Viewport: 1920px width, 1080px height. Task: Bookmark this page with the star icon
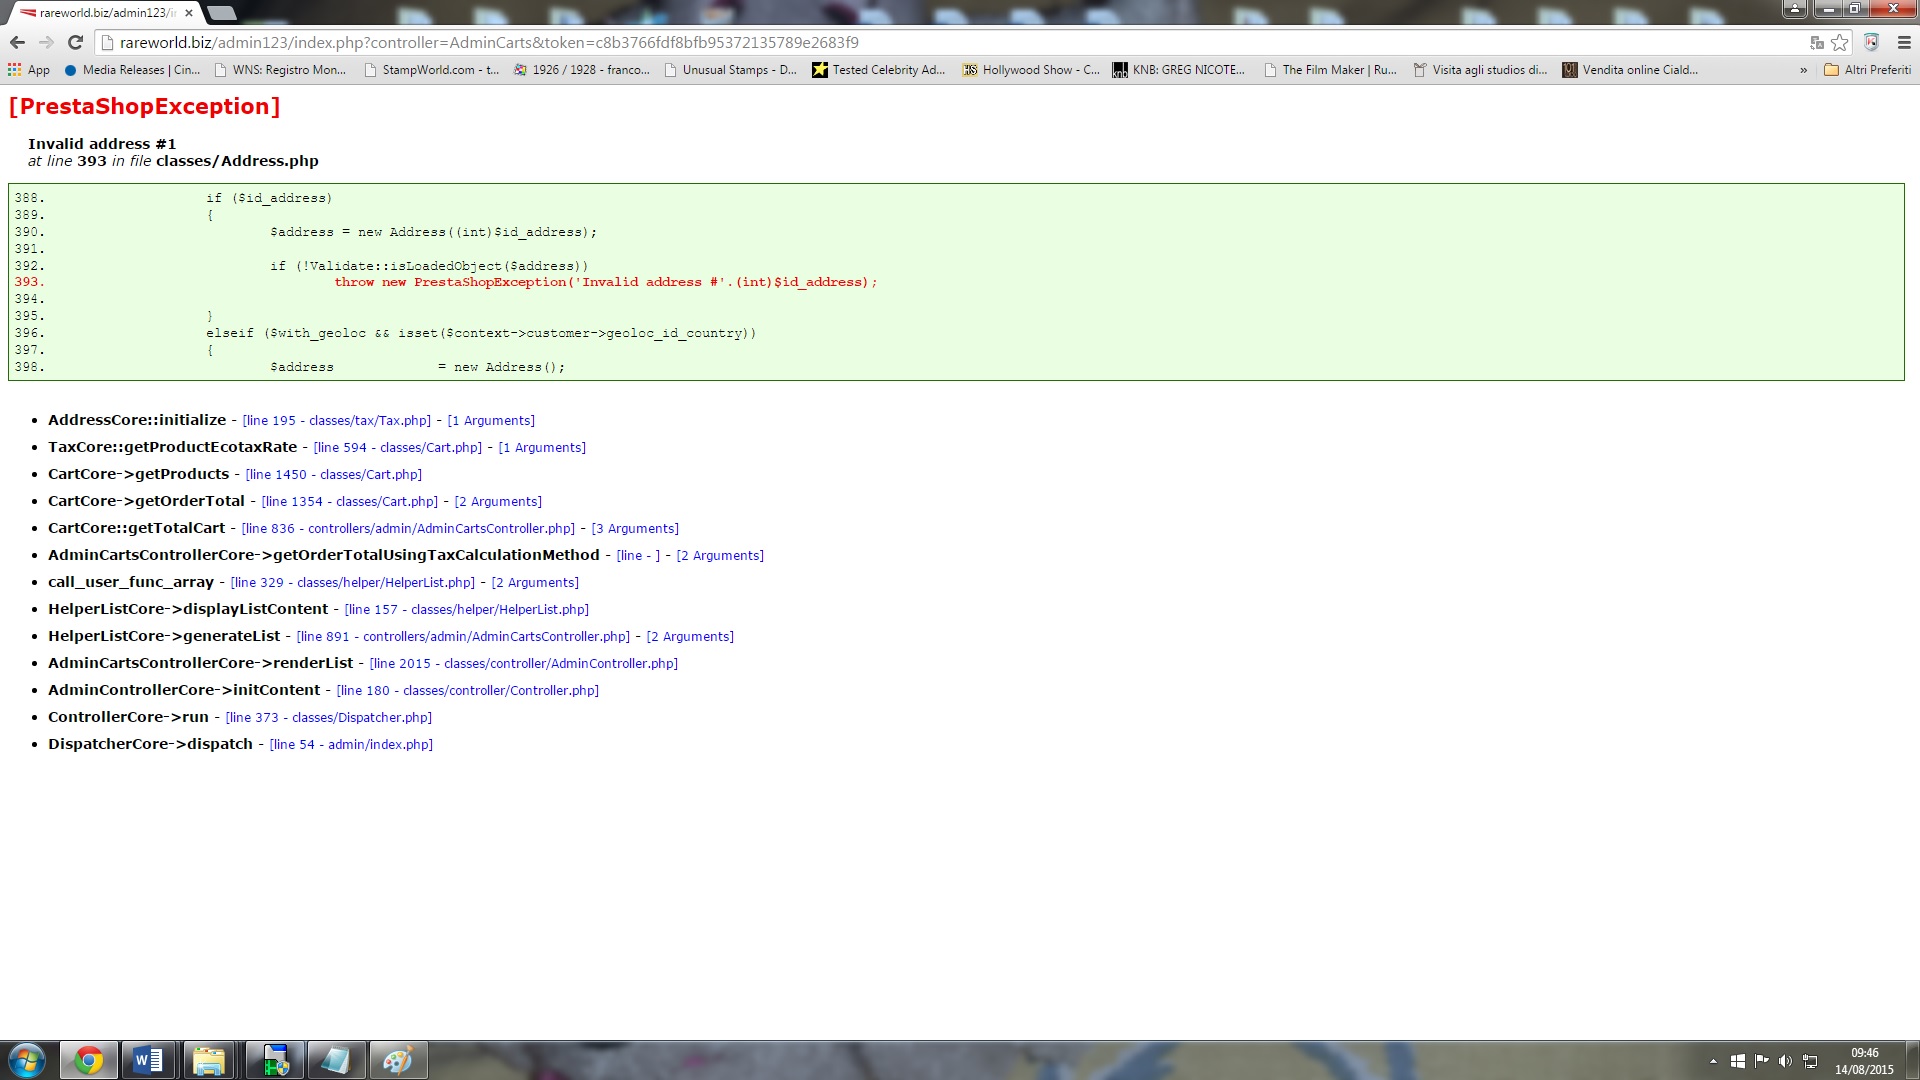coord(1839,42)
